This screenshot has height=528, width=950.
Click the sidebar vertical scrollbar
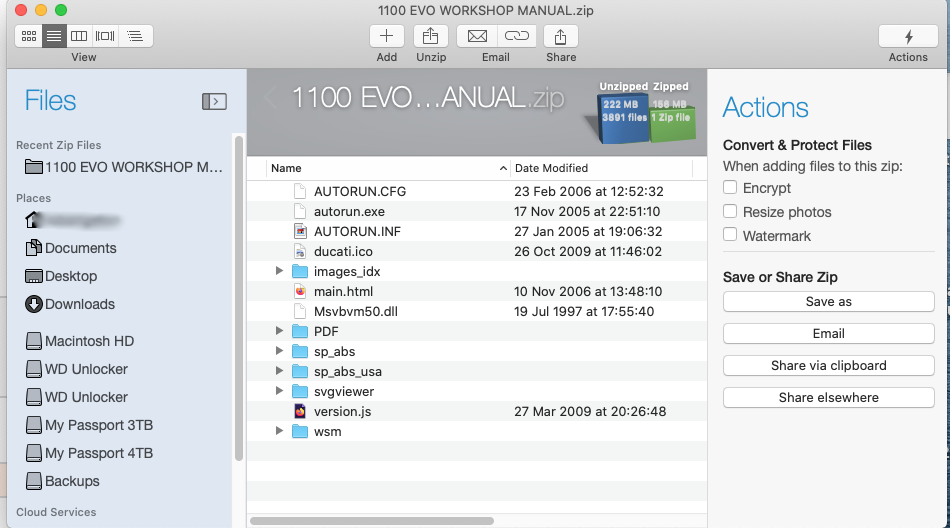pos(239,298)
